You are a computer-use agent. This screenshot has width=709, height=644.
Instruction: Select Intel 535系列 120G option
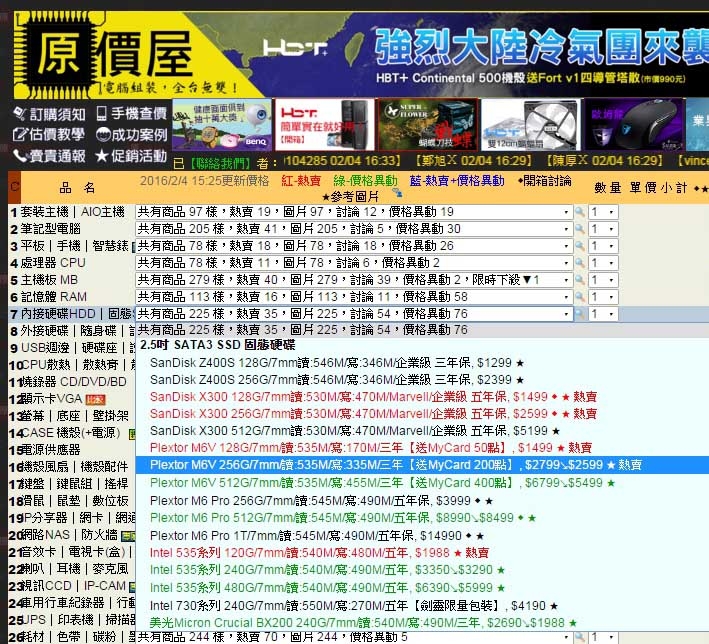click(x=422, y=553)
